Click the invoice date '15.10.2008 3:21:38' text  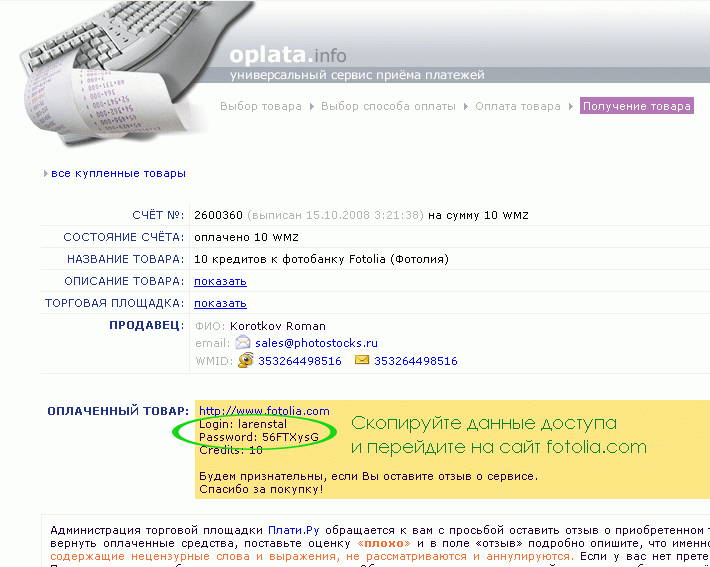[364, 215]
